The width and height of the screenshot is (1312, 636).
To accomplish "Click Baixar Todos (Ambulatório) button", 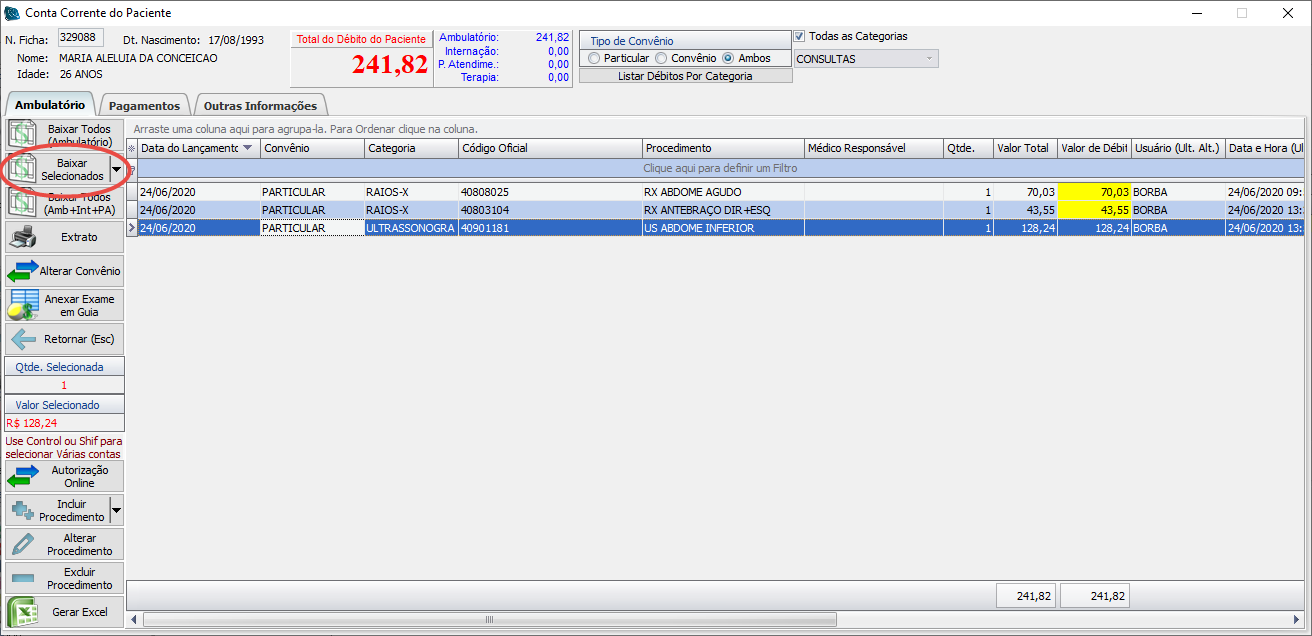I will point(65,135).
